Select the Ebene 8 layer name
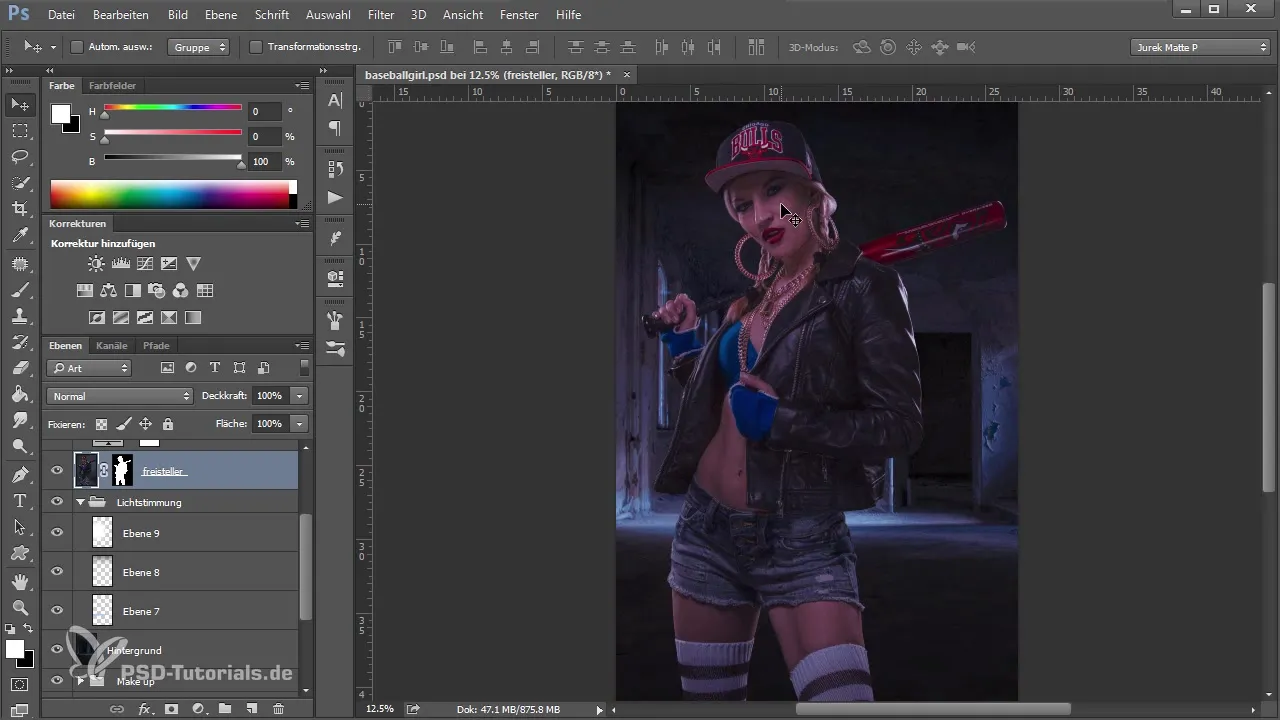Viewport: 1280px width, 720px height. point(141,572)
